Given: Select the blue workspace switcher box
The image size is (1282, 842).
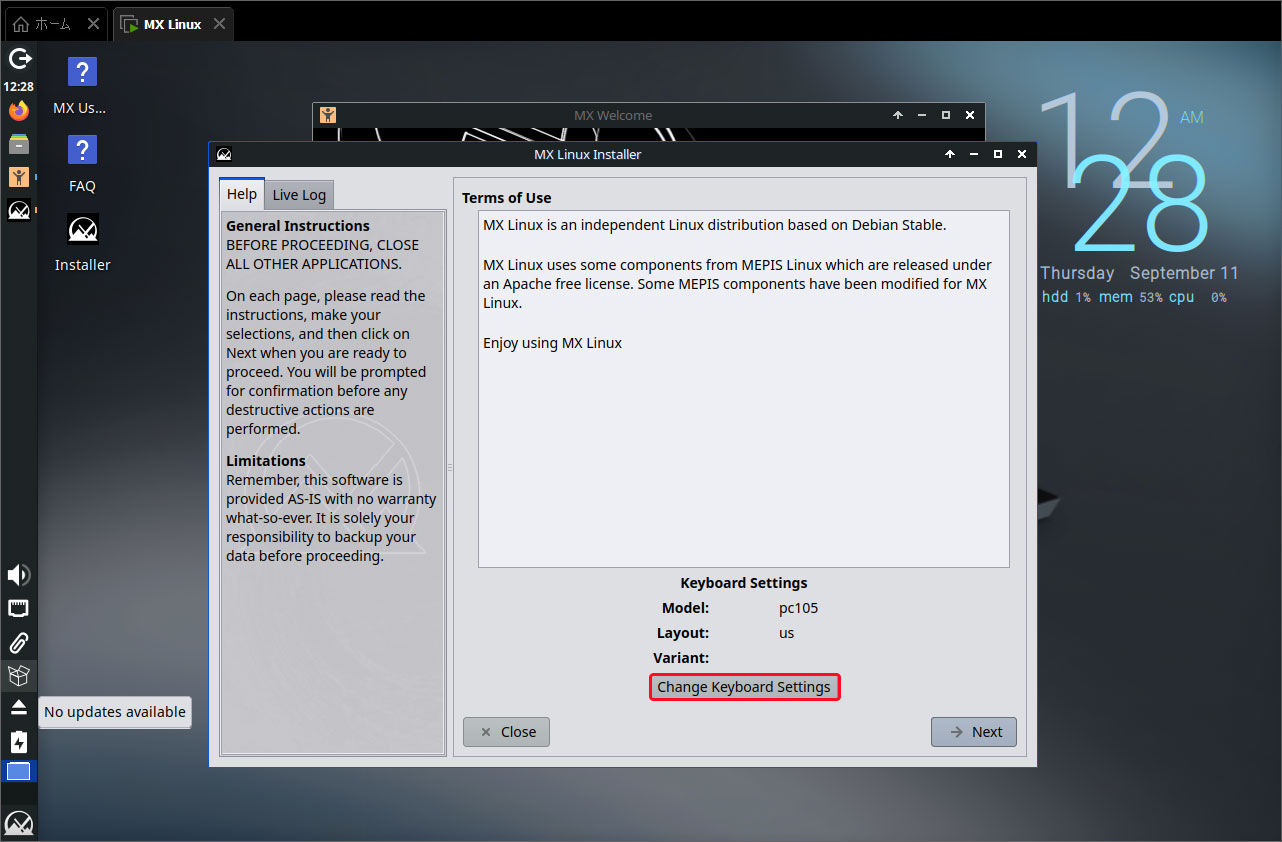Looking at the screenshot, I should tap(19, 771).
